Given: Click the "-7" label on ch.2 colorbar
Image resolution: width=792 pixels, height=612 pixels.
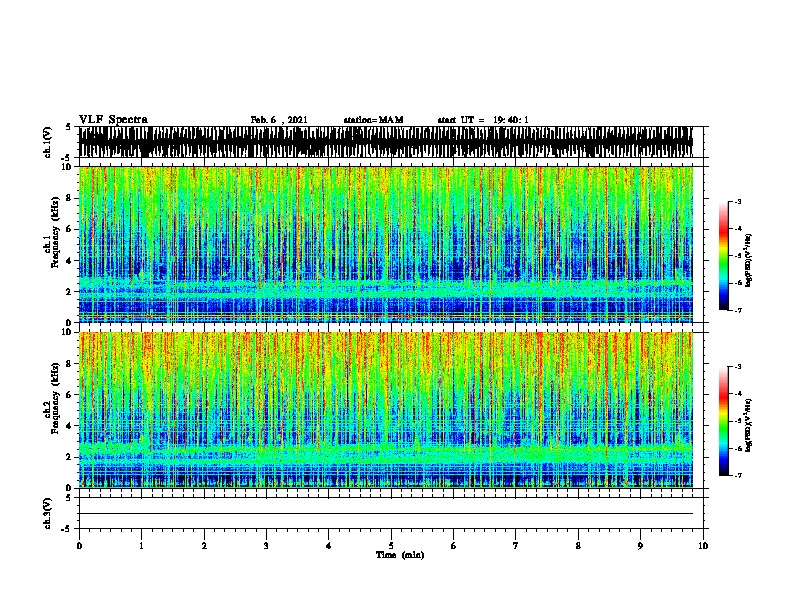Looking at the screenshot, I should [738, 475].
